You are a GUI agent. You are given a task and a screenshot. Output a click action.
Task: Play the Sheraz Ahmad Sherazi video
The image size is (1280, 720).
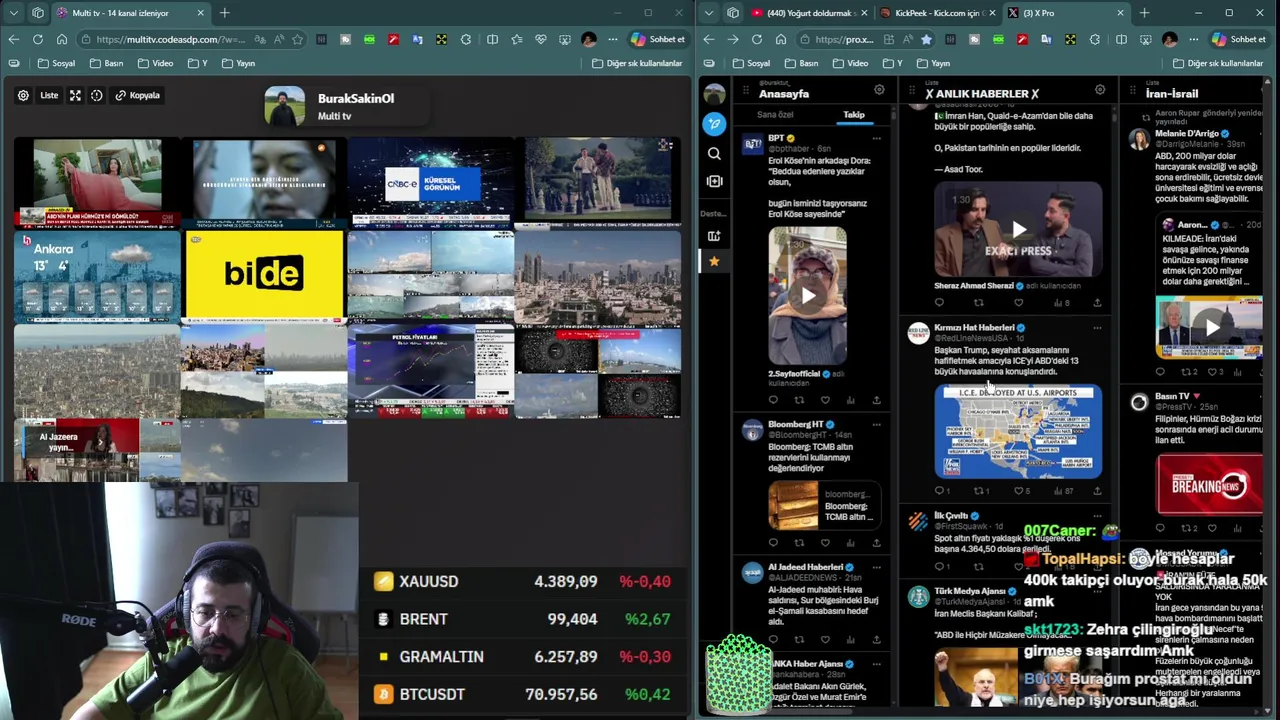pos(1018,230)
